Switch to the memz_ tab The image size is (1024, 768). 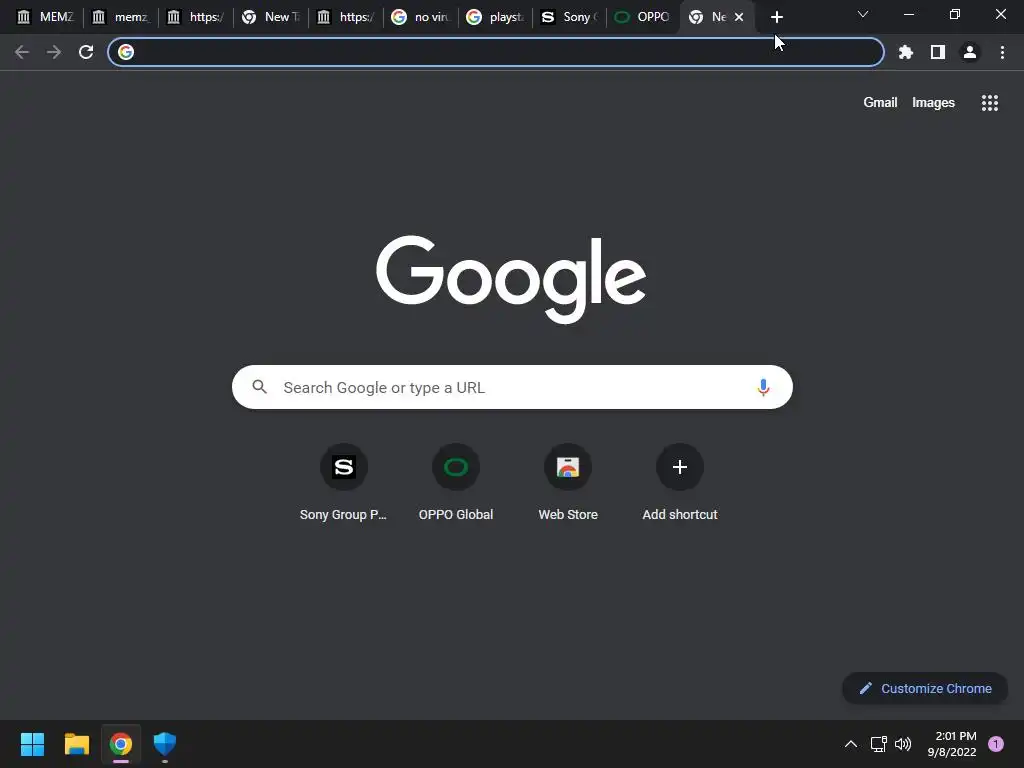coord(121,17)
